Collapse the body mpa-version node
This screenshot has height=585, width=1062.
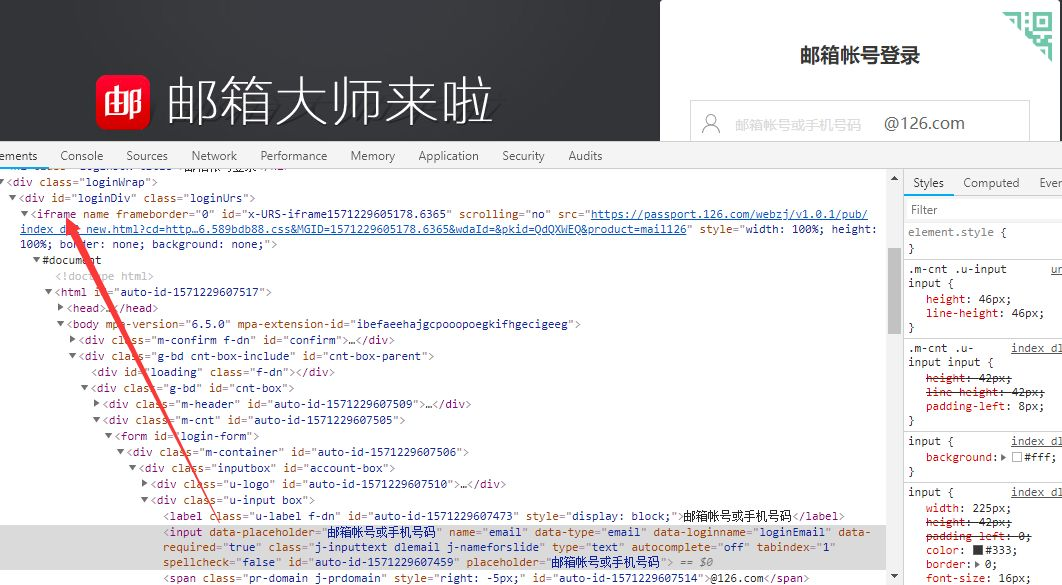click(60, 324)
